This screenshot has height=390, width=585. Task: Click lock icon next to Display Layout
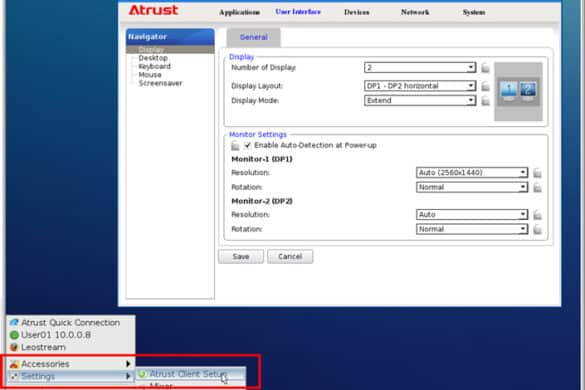(485, 86)
